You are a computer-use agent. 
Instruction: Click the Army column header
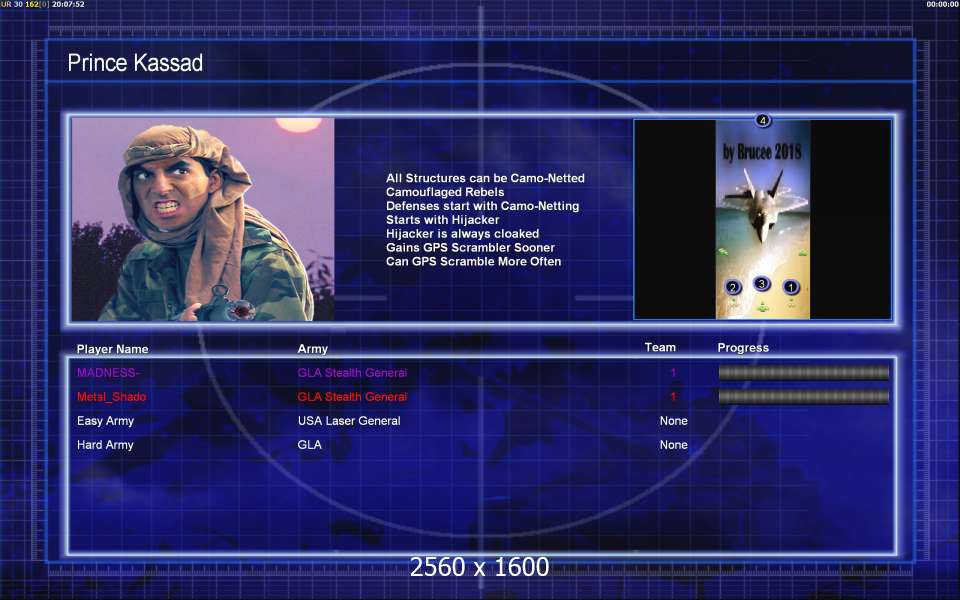pyautogui.click(x=312, y=349)
